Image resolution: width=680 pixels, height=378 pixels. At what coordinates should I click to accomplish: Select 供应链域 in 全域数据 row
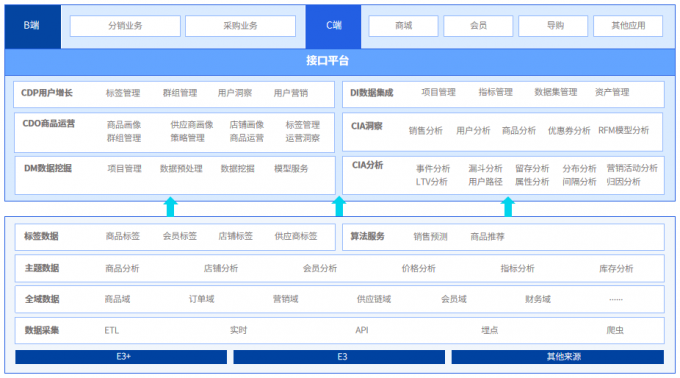374,299
